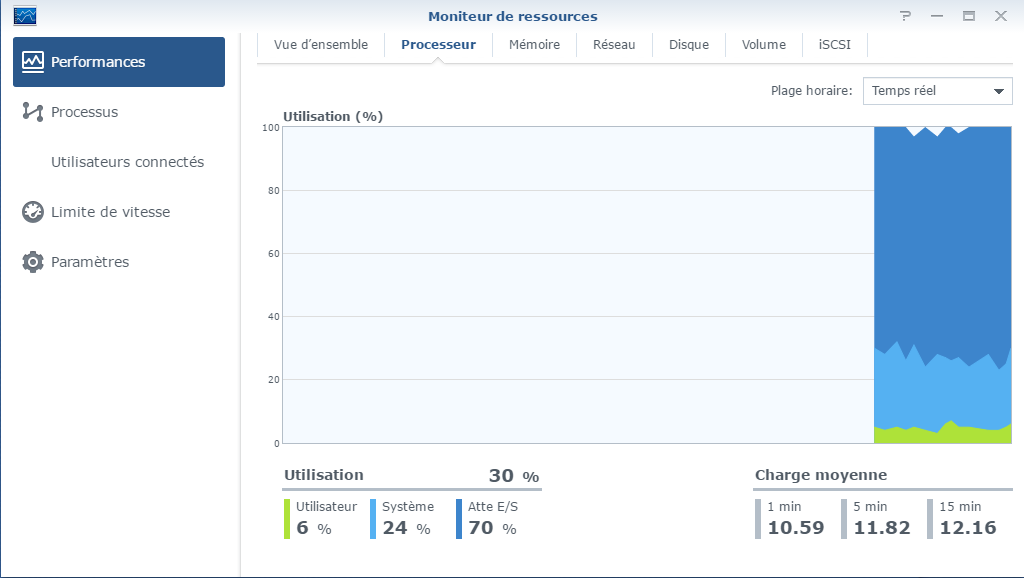Click the Paramètres gear icon

[x=33, y=262]
